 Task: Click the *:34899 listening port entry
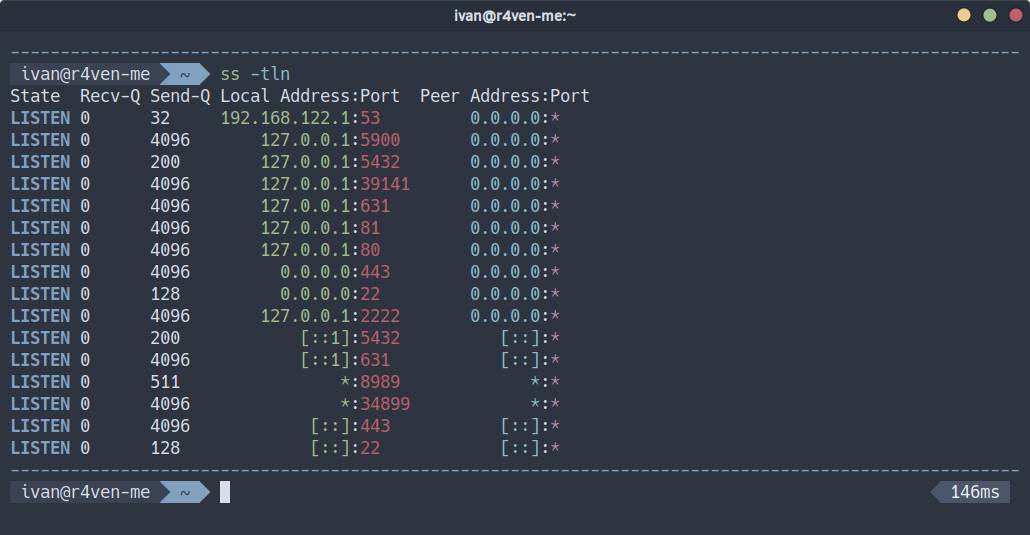375,404
